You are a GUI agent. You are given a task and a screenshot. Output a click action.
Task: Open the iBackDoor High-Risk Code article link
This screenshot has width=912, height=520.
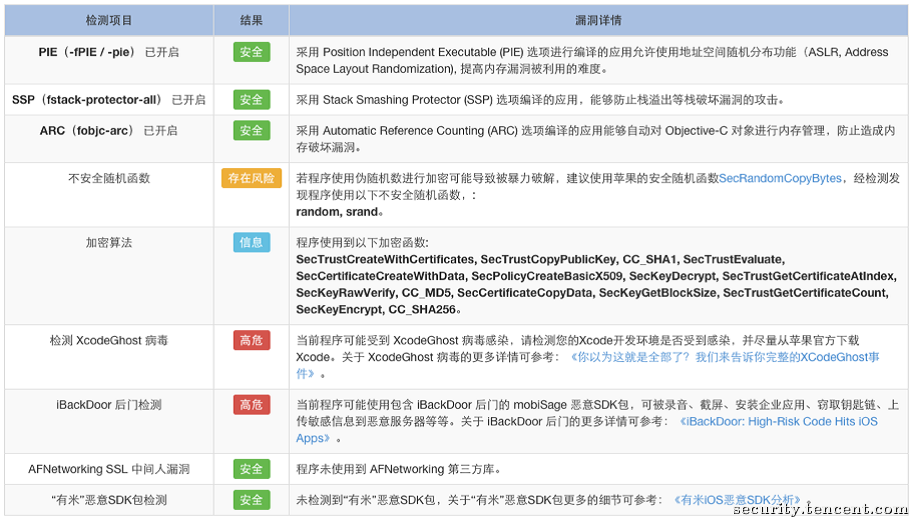click(778, 422)
